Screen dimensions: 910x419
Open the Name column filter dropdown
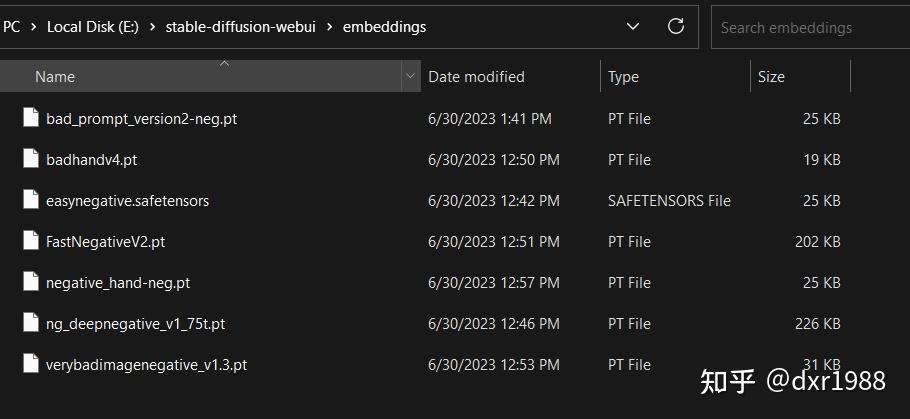(x=410, y=77)
